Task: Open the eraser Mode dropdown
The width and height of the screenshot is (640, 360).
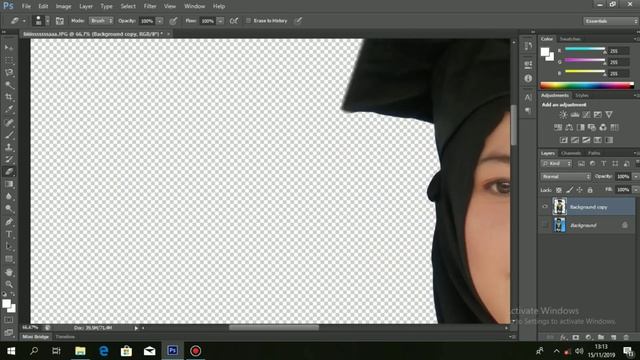Action: [101, 21]
